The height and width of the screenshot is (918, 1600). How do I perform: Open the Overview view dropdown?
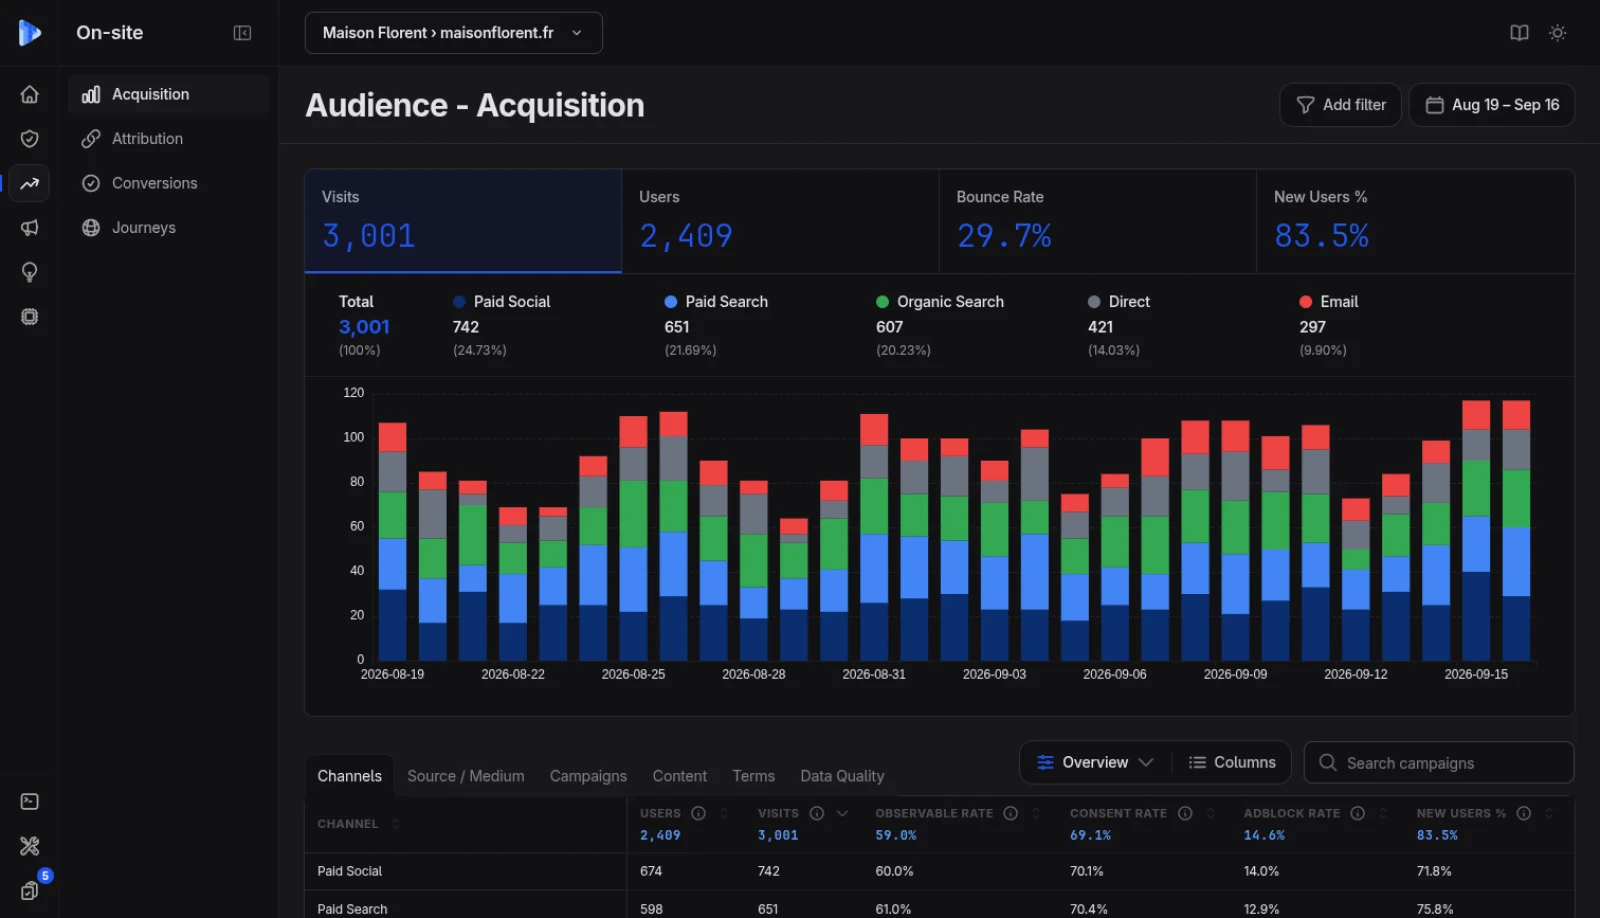pos(1095,762)
